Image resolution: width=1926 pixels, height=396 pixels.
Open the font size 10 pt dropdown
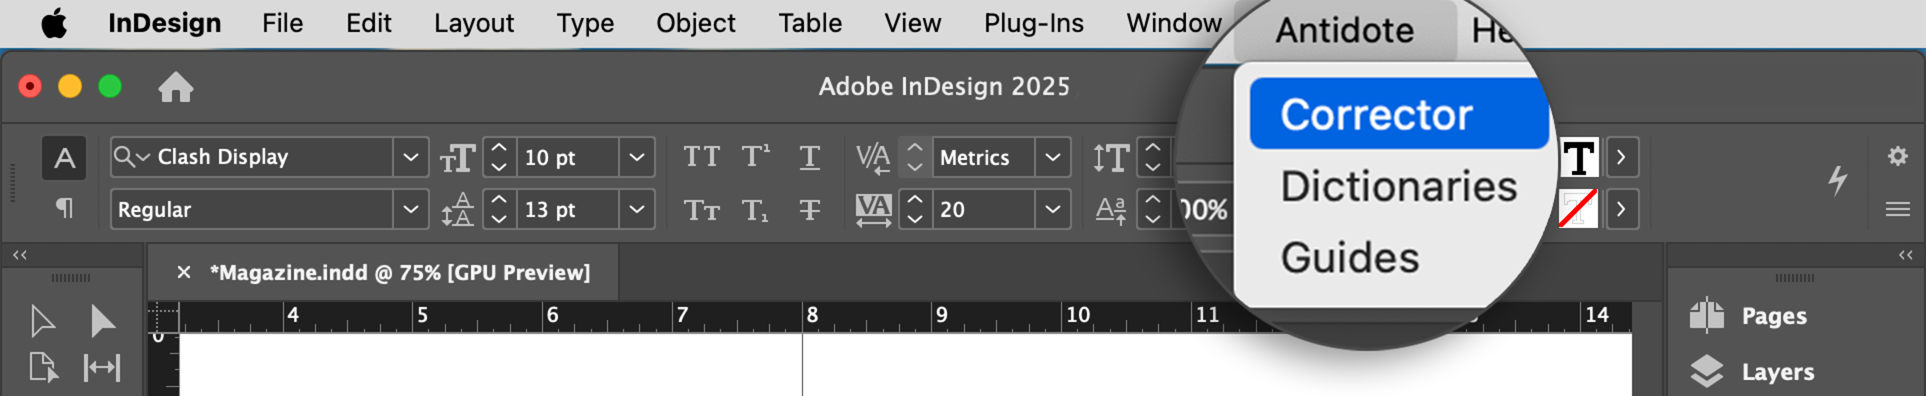(x=637, y=157)
